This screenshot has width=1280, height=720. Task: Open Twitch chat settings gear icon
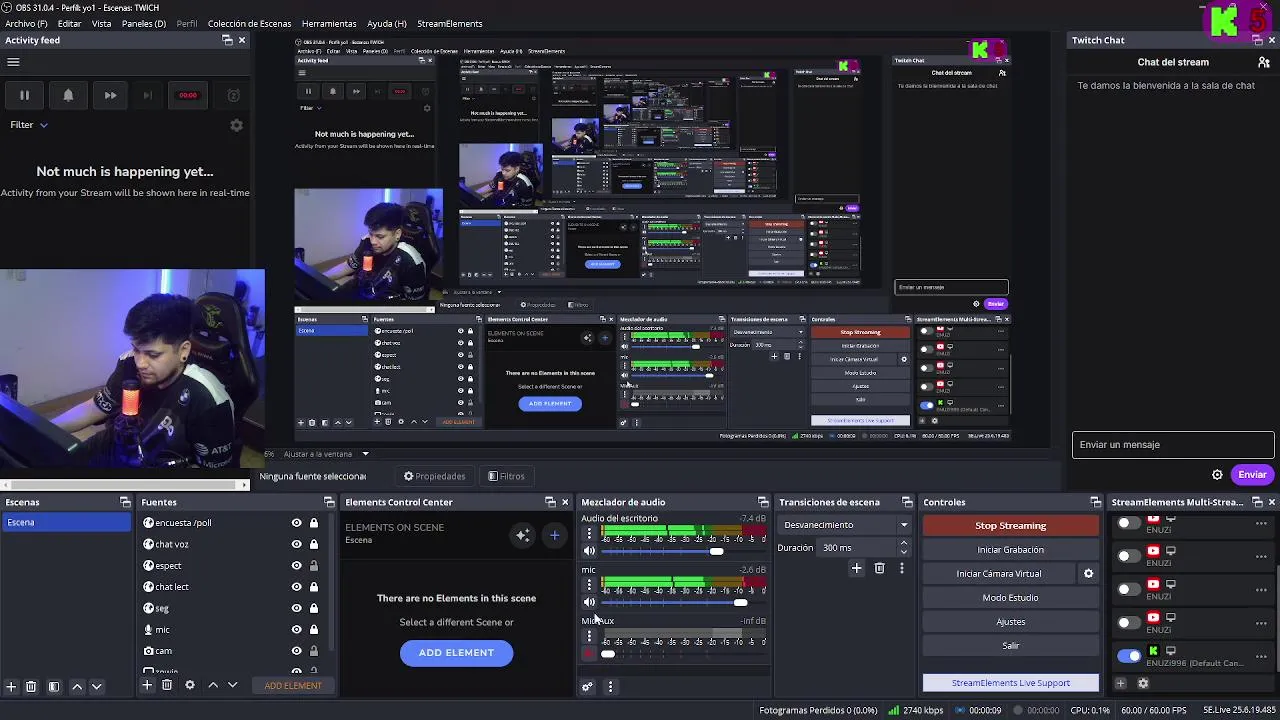(1217, 475)
